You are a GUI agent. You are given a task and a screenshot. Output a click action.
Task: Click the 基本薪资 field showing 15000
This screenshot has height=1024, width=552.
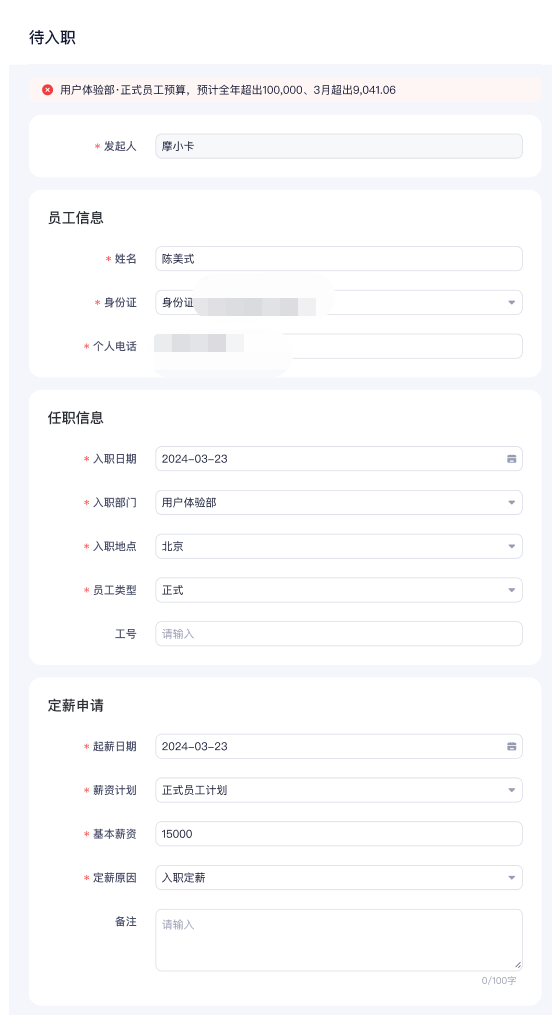(x=338, y=834)
